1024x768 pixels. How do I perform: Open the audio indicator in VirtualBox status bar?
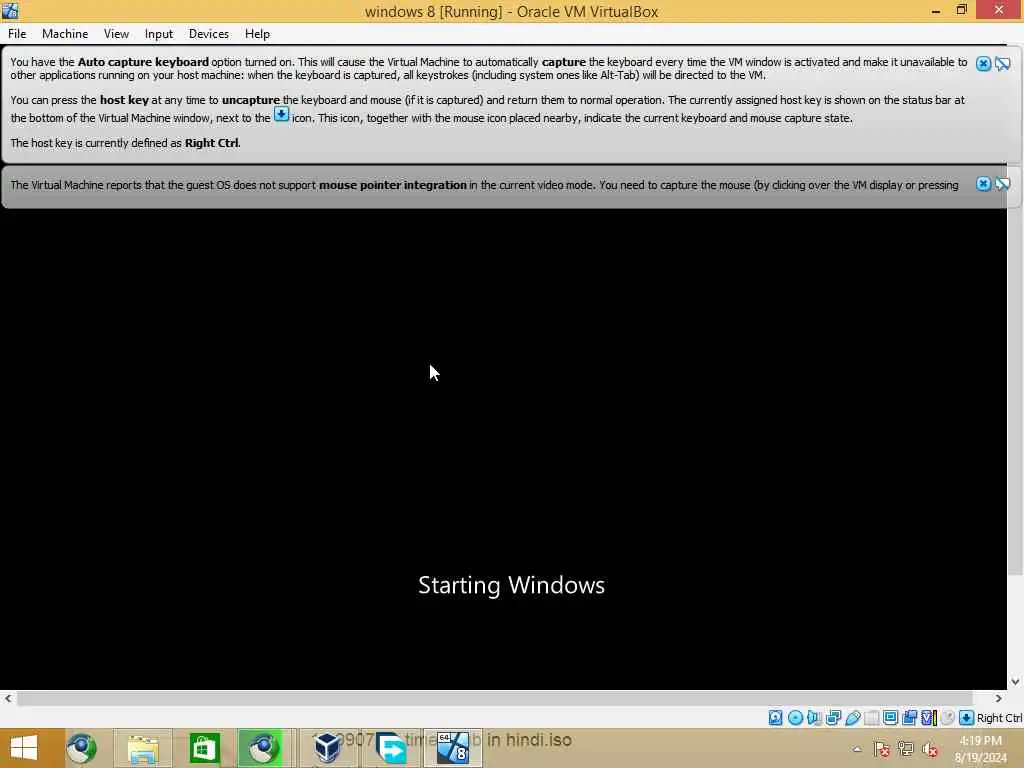click(x=814, y=718)
